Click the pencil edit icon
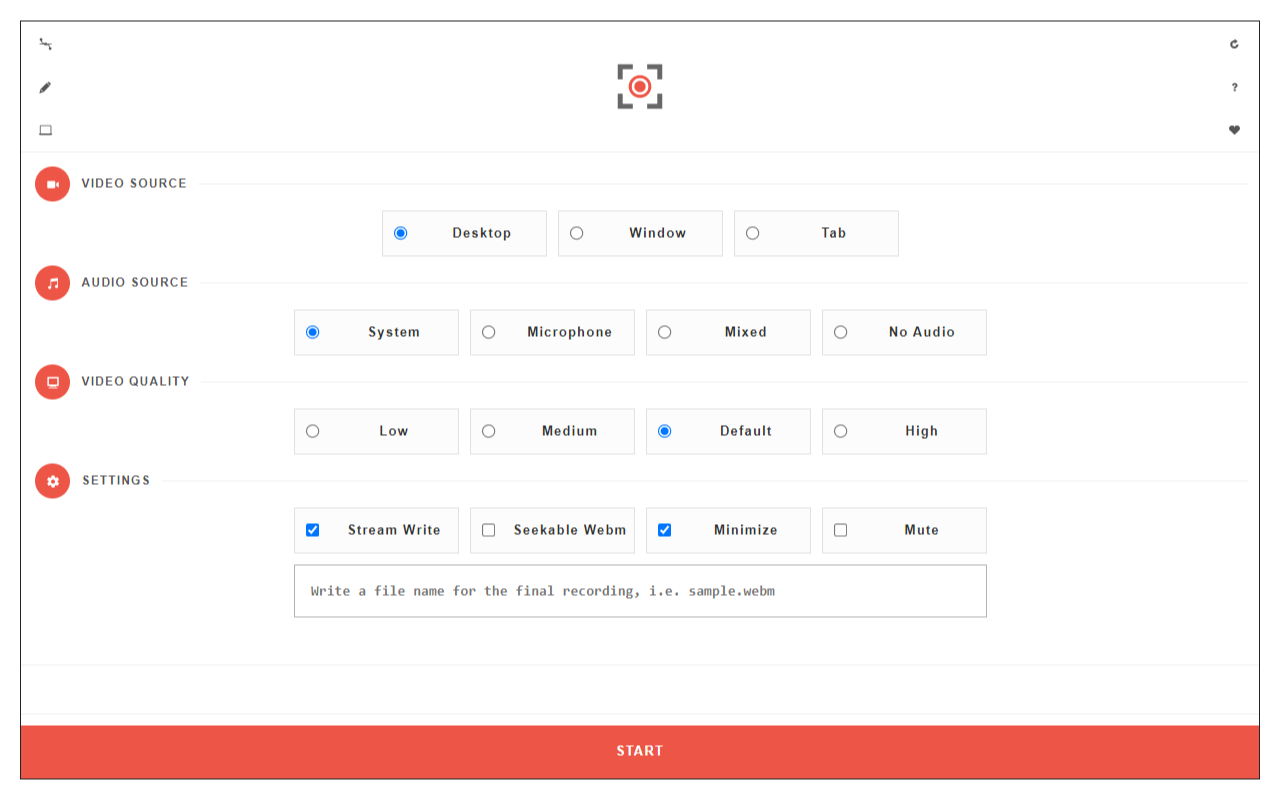 (x=45, y=87)
